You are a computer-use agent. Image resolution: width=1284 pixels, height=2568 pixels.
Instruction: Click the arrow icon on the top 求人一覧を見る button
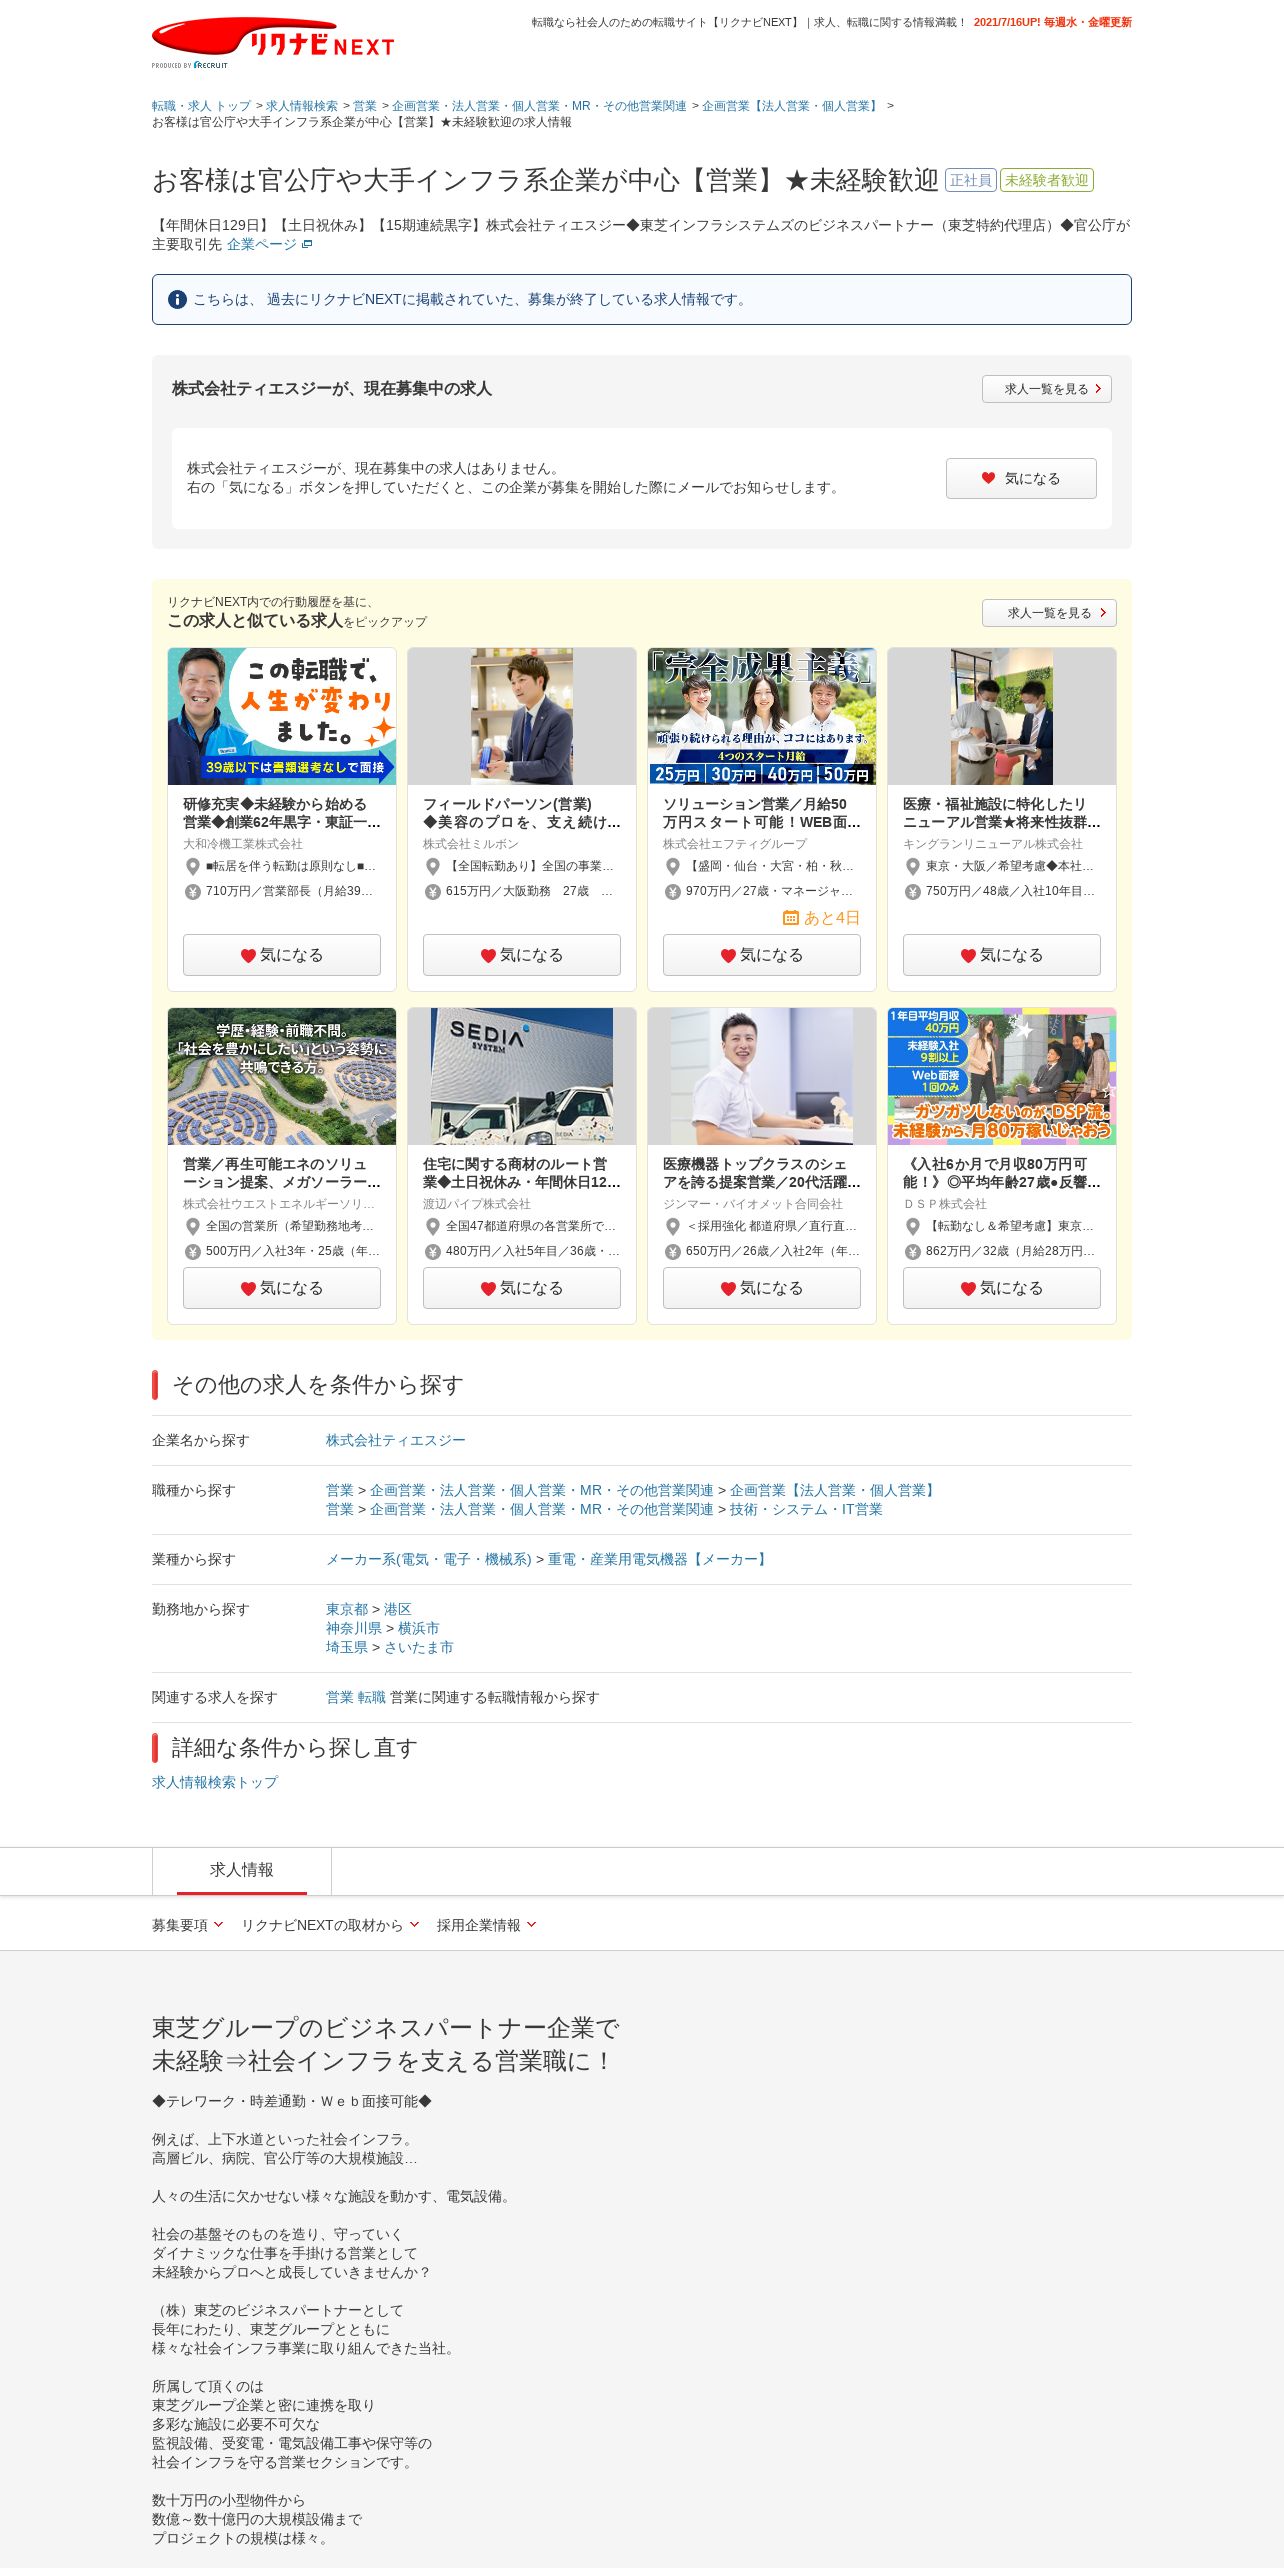pos(1098,389)
